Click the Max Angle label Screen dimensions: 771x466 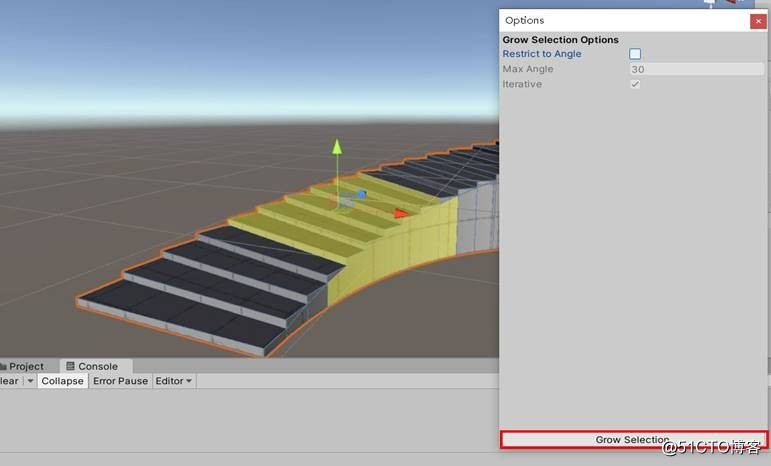(x=528, y=69)
